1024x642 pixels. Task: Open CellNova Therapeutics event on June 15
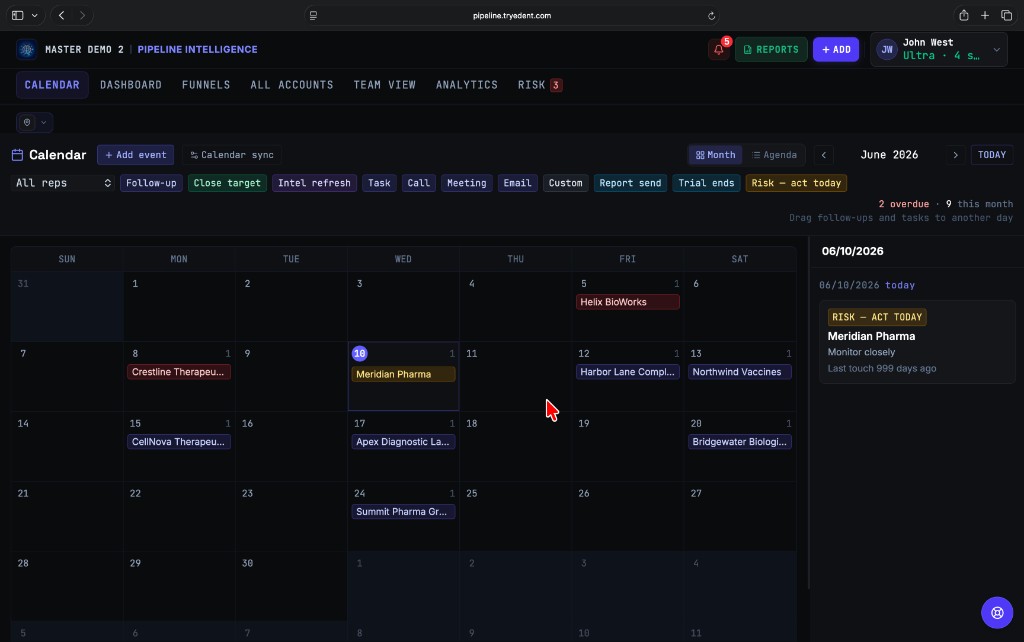point(178,441)
